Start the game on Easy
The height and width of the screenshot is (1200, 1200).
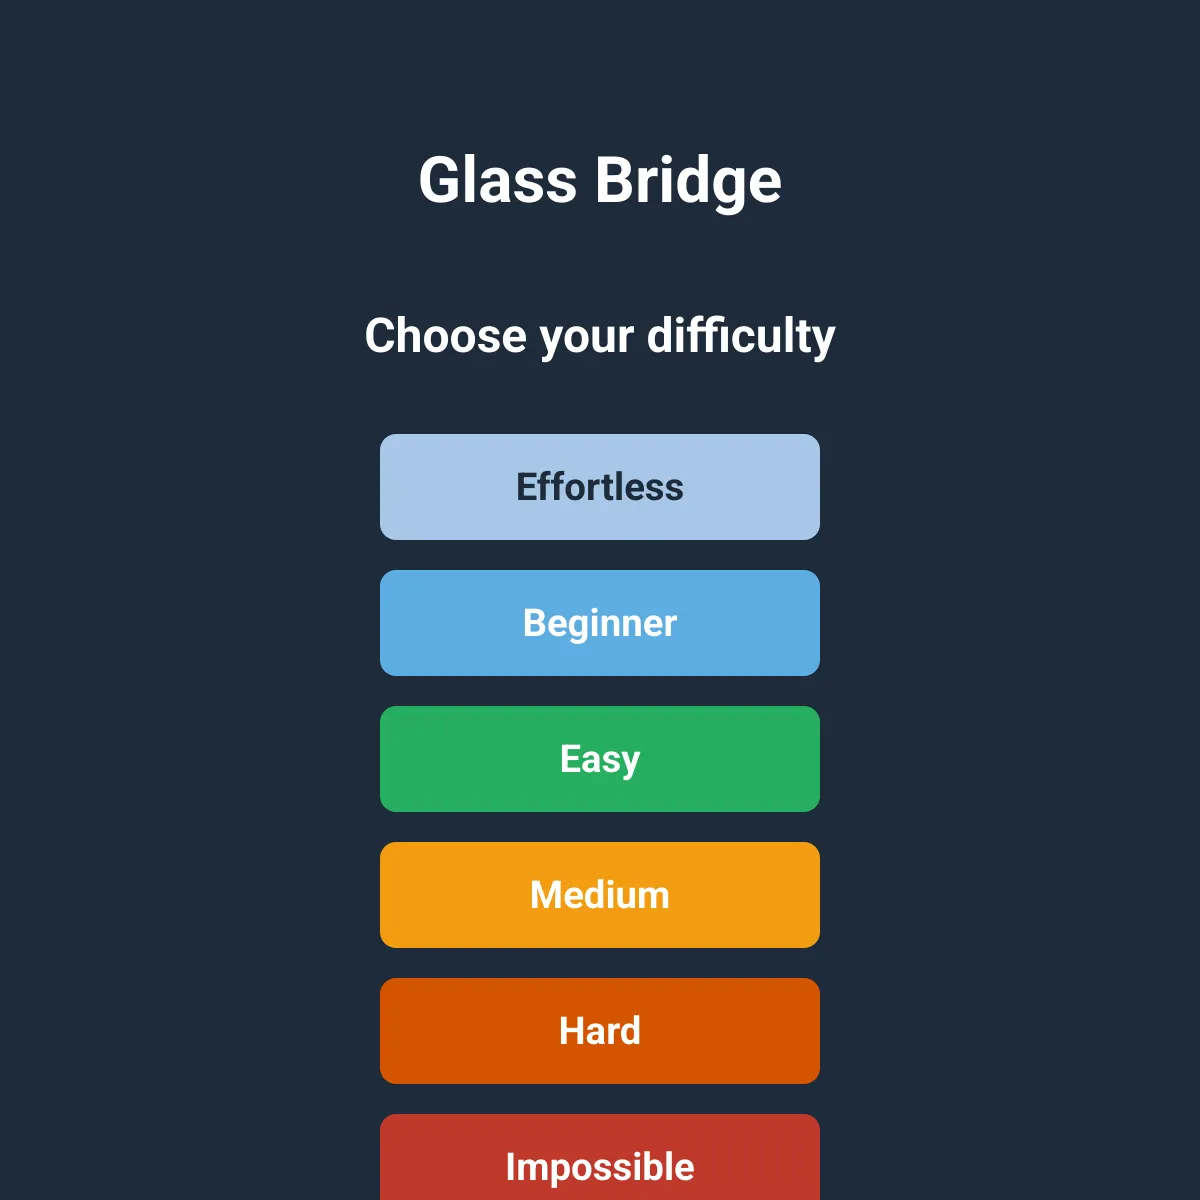click(x=600, y=759)
